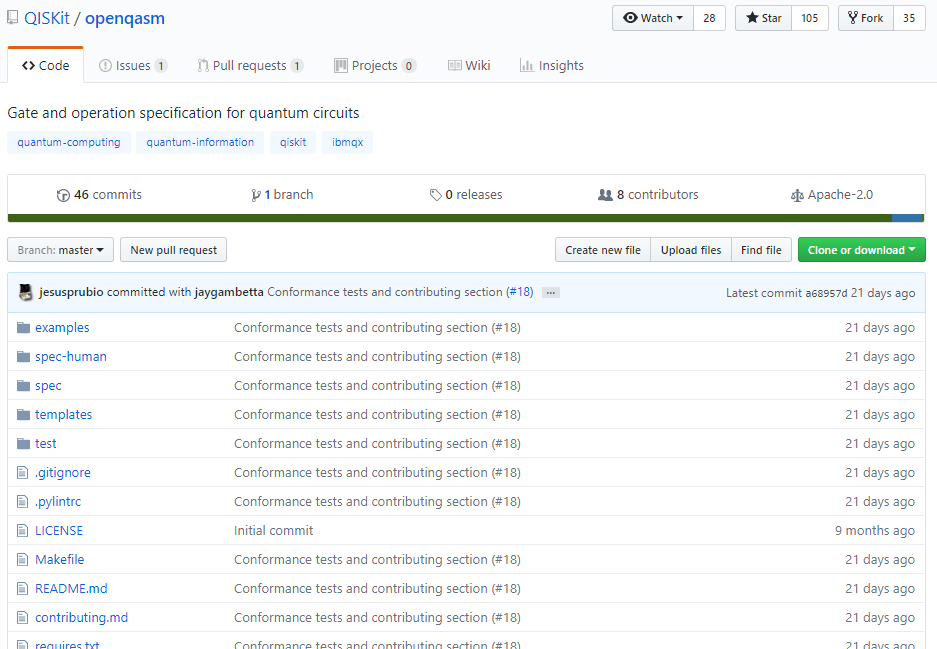Open the Projects tab
Viewport: 937px width, 649px height.
(375, 66)
